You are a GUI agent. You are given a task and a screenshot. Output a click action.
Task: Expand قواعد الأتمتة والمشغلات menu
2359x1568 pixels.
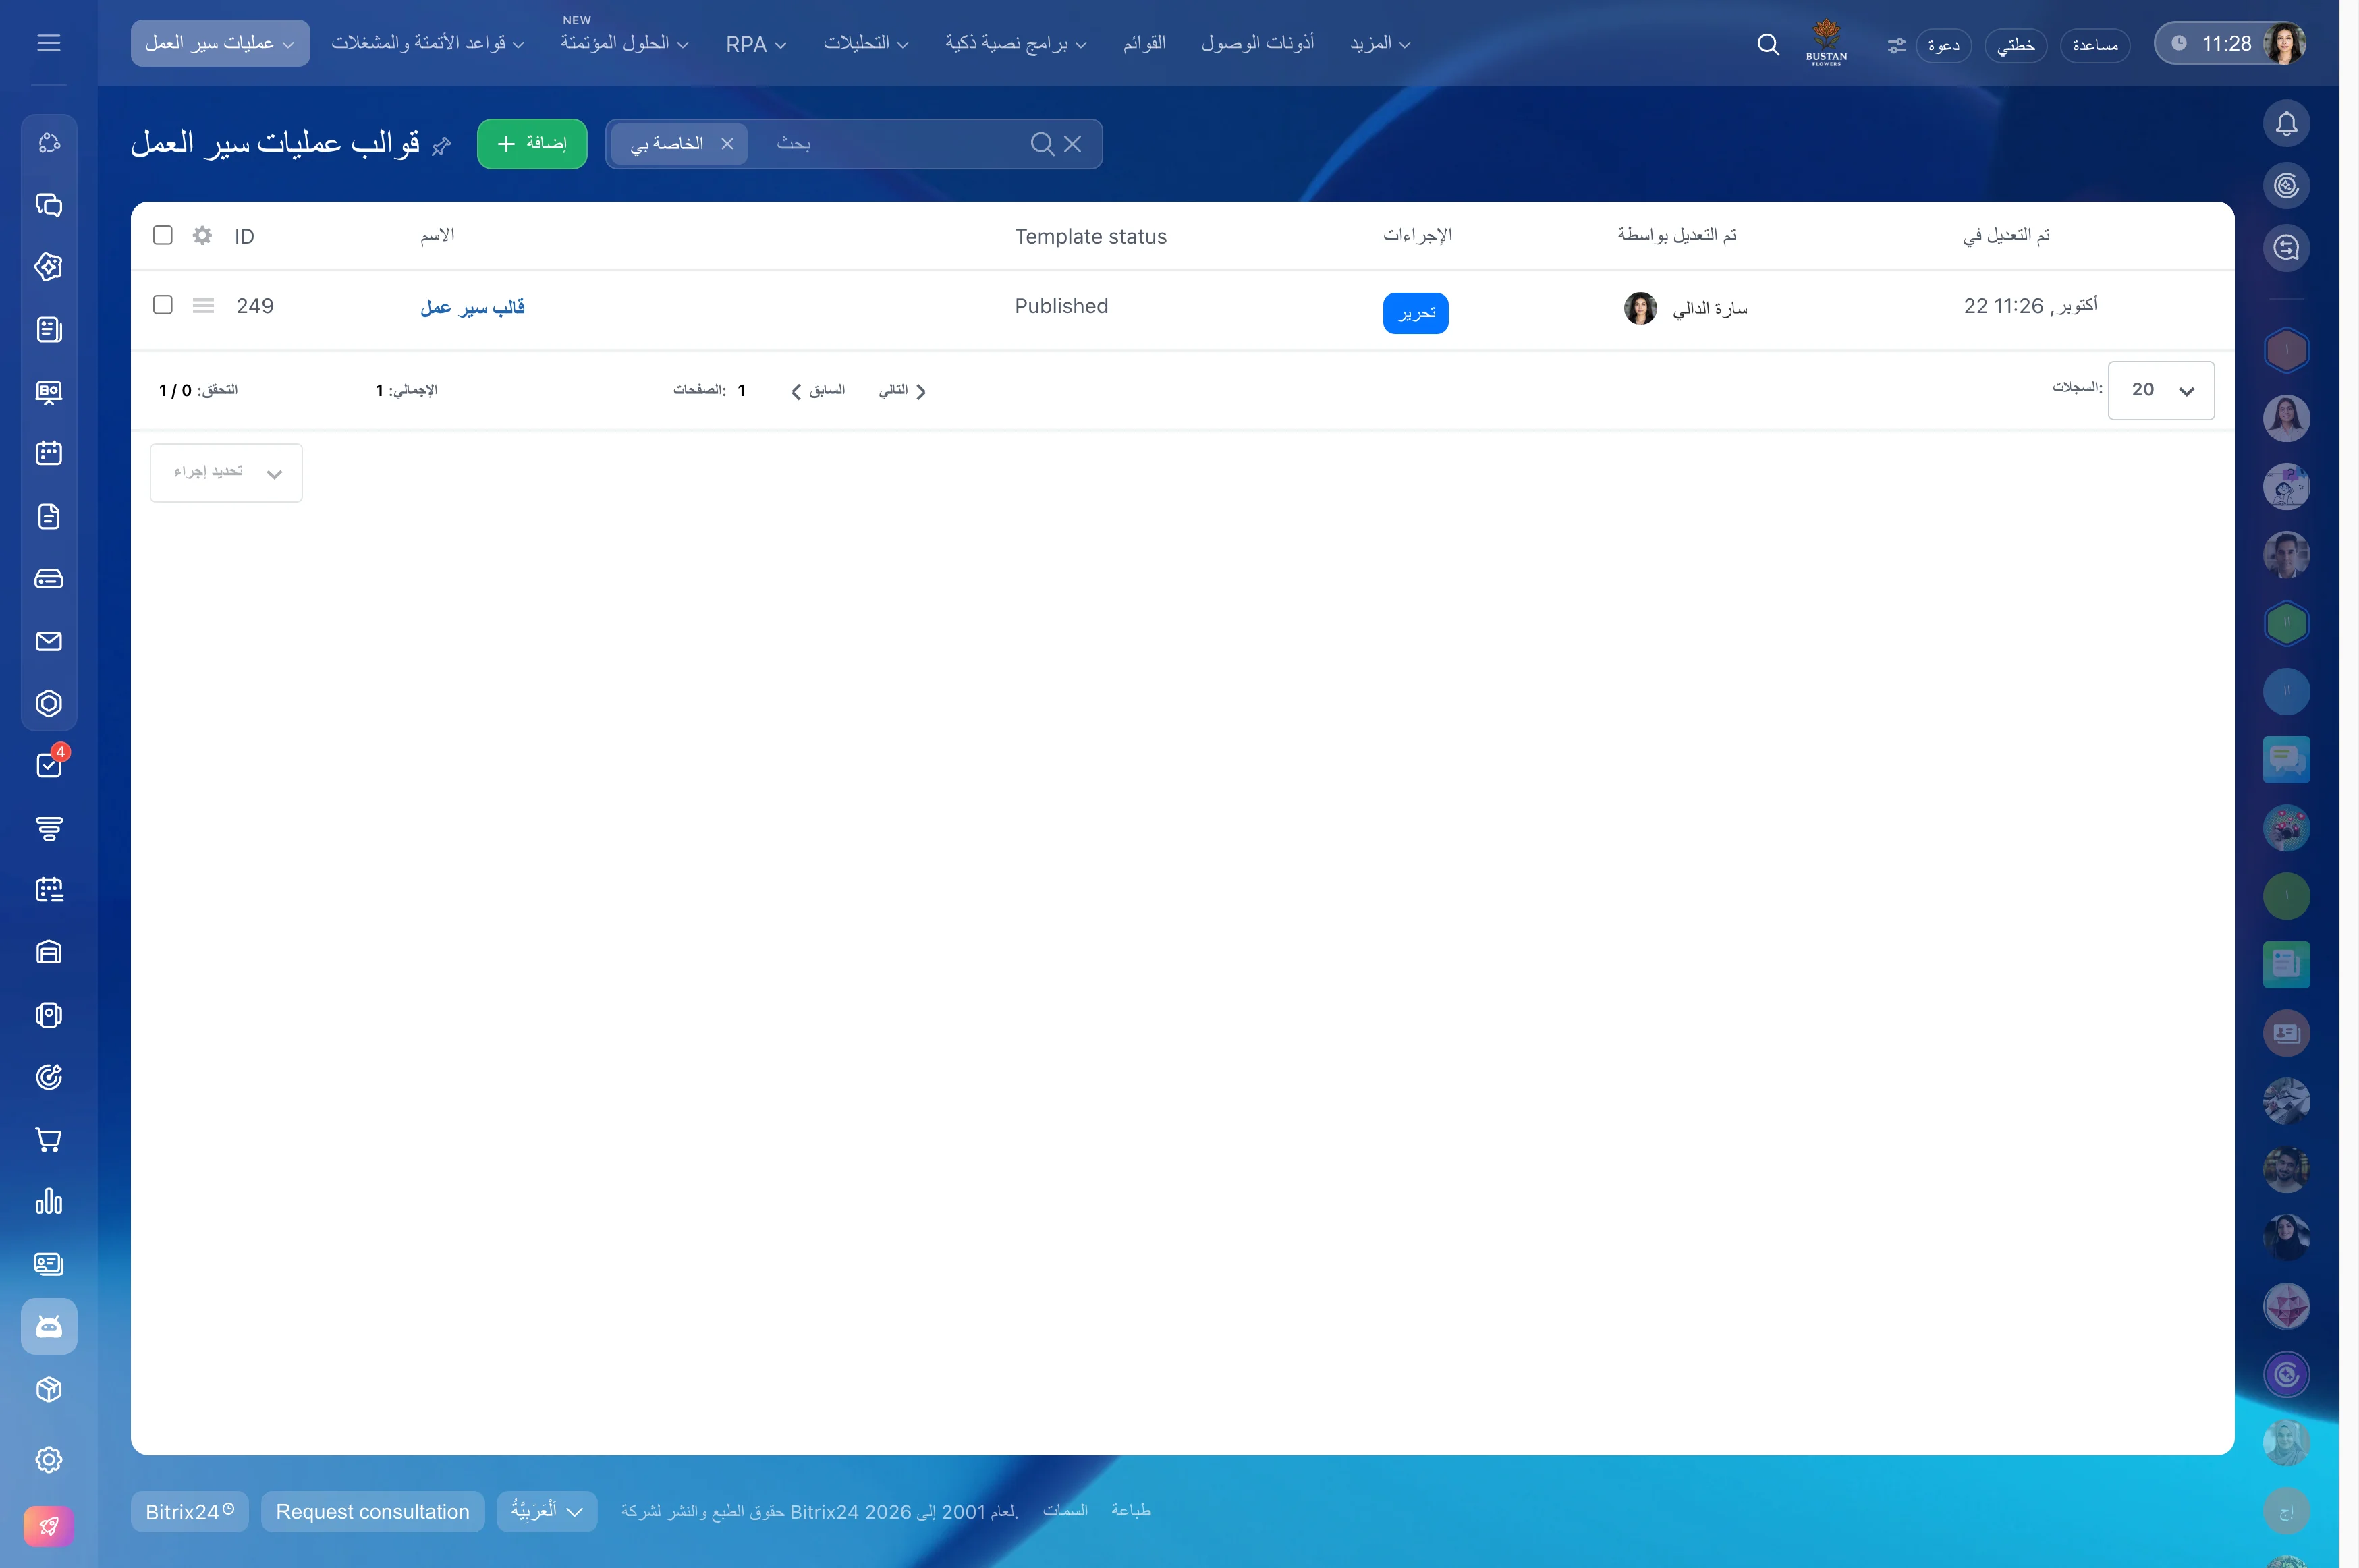click(x=428, y=43)
